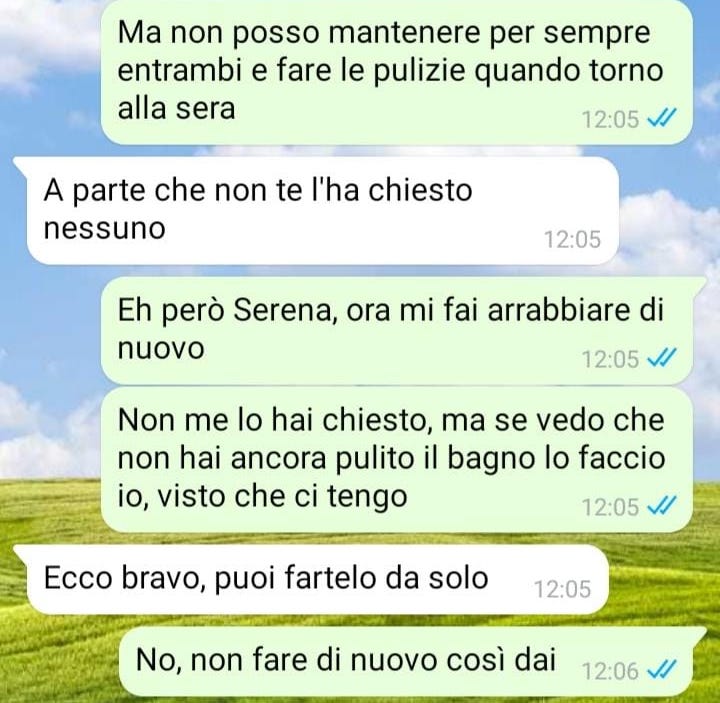Screen dimensions: 720x703
Task: Tap the 12:05 timestamp on 'alla sera' bubble
Action: point(610,119)
